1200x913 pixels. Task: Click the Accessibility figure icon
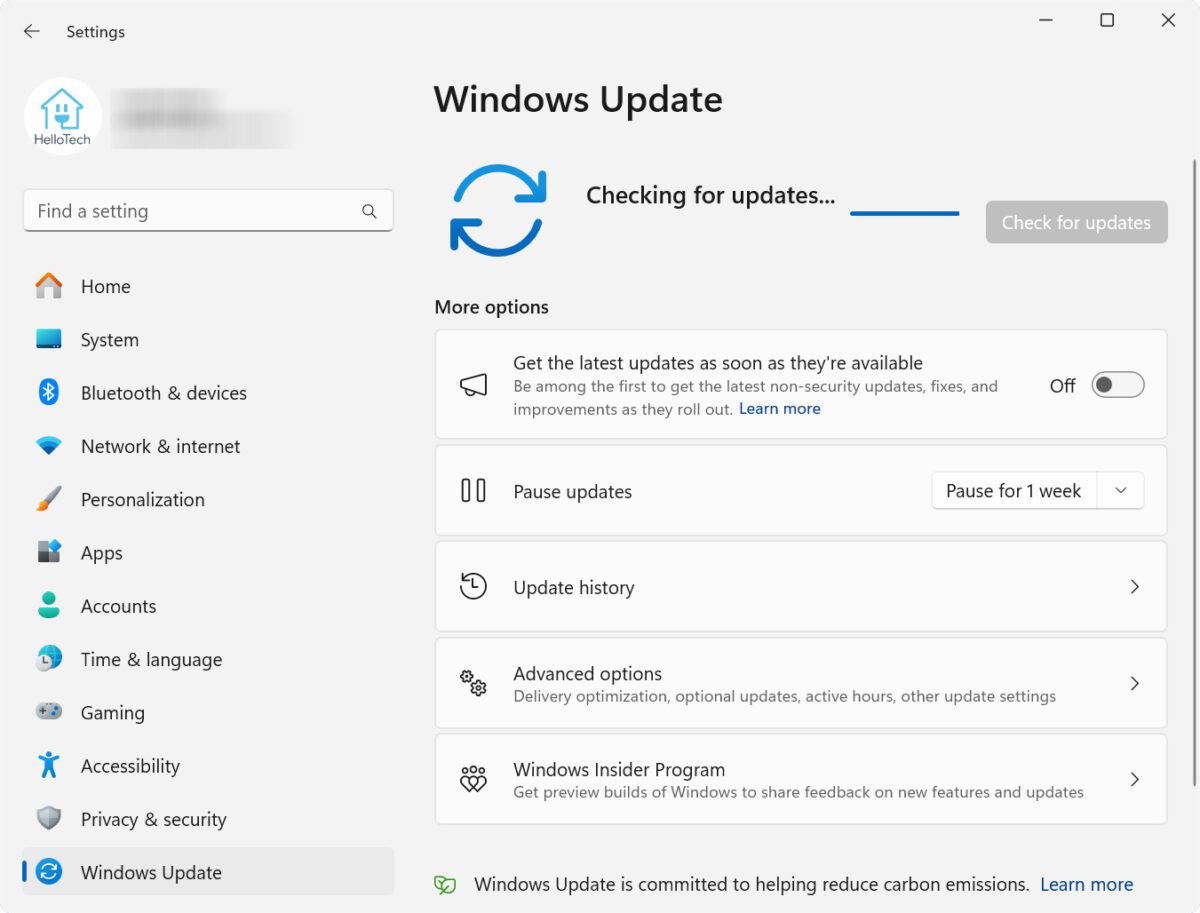click(48, 766)
